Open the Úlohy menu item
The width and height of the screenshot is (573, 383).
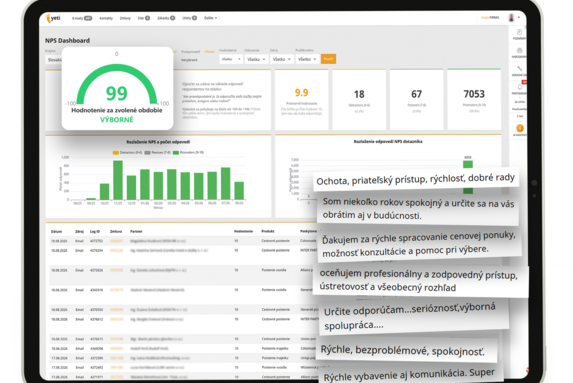tap(189, 18)
